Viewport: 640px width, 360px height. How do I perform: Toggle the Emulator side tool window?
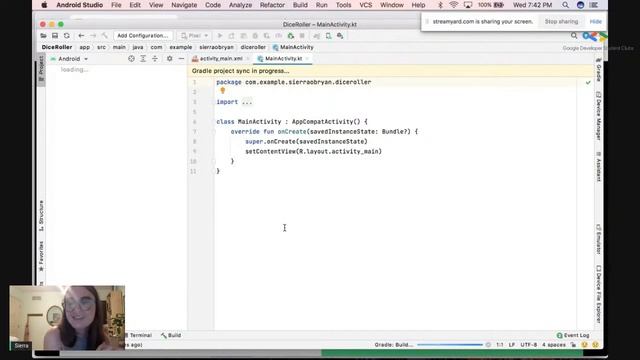click(x=599, y=239)
